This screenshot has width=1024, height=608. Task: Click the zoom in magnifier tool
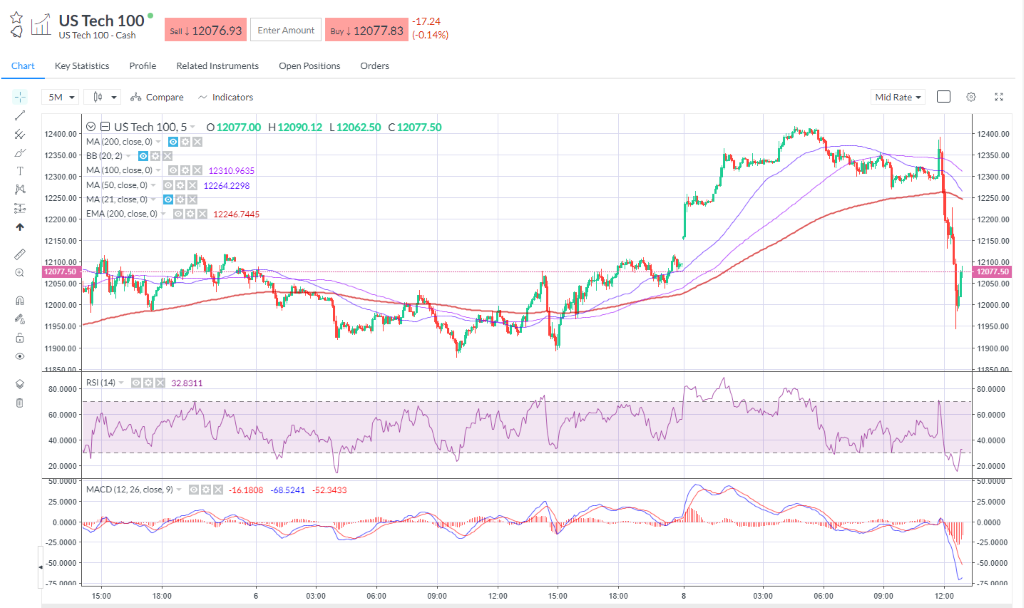coord(20,273)
